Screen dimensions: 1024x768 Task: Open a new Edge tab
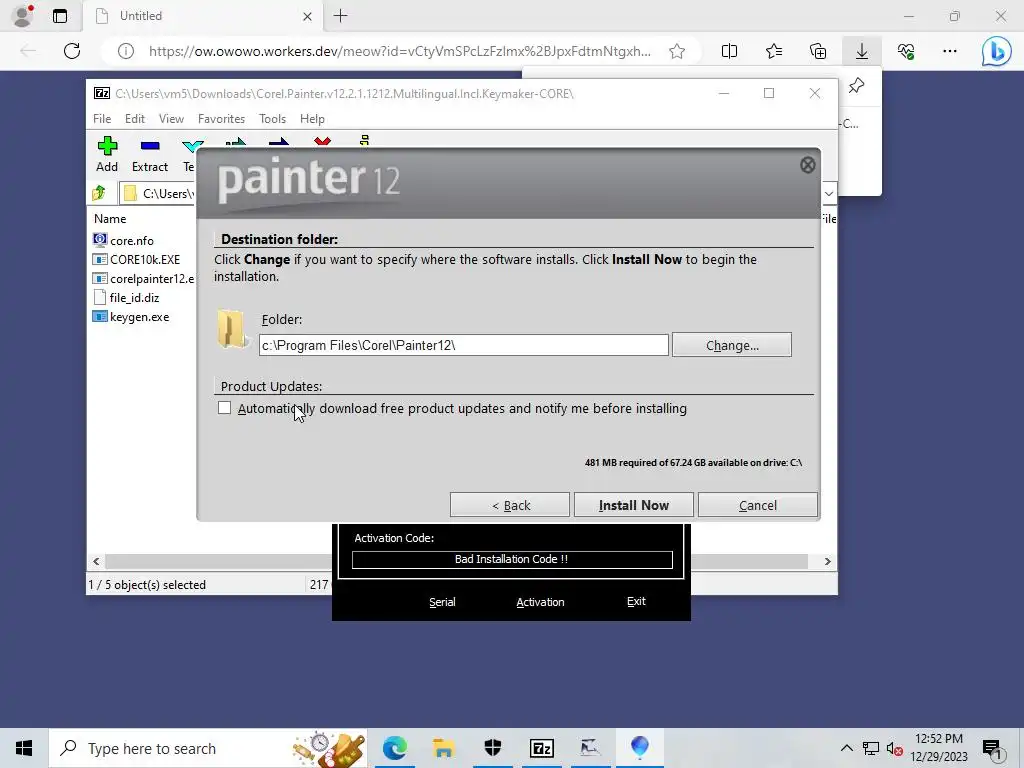click(340, 16)
